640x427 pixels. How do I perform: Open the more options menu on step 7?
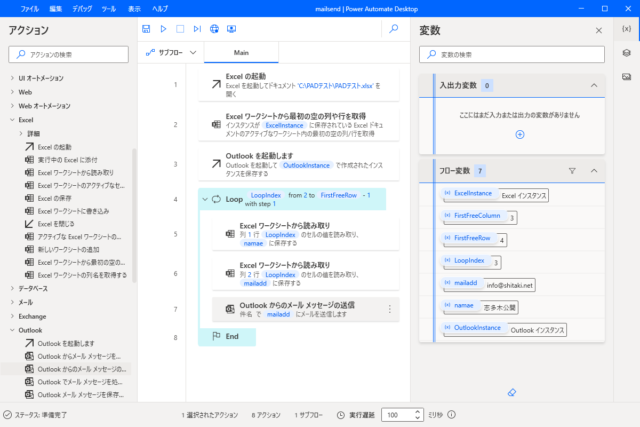point(390,309)
